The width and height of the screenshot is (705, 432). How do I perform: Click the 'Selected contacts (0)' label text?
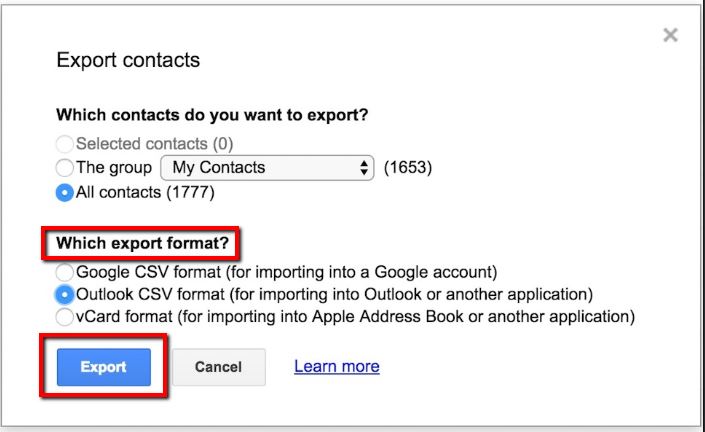(x=155, y=144)
